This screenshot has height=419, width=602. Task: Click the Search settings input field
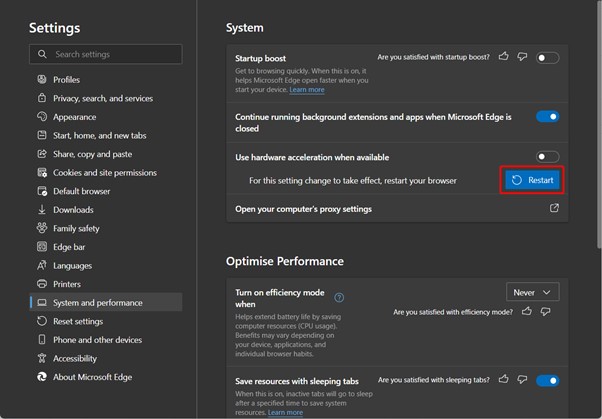pos(106,54)
